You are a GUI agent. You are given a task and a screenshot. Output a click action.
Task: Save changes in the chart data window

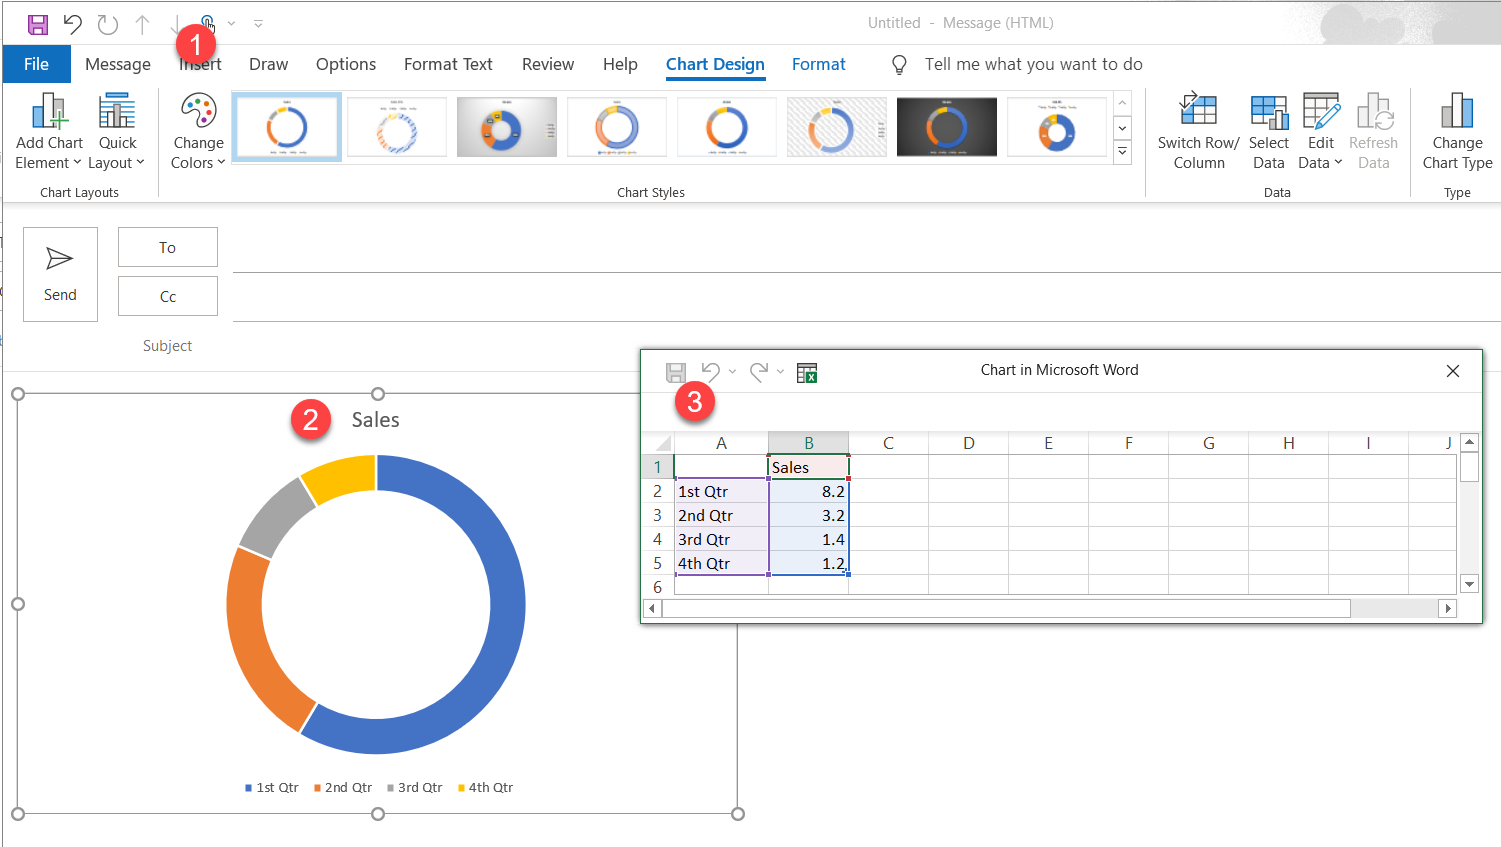676,371
